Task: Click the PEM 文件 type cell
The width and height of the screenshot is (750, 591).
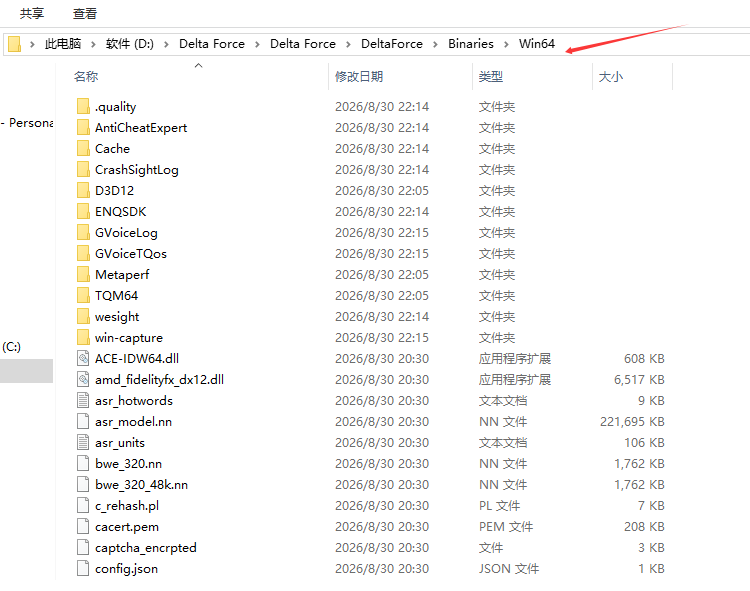Action: point(506,527)
